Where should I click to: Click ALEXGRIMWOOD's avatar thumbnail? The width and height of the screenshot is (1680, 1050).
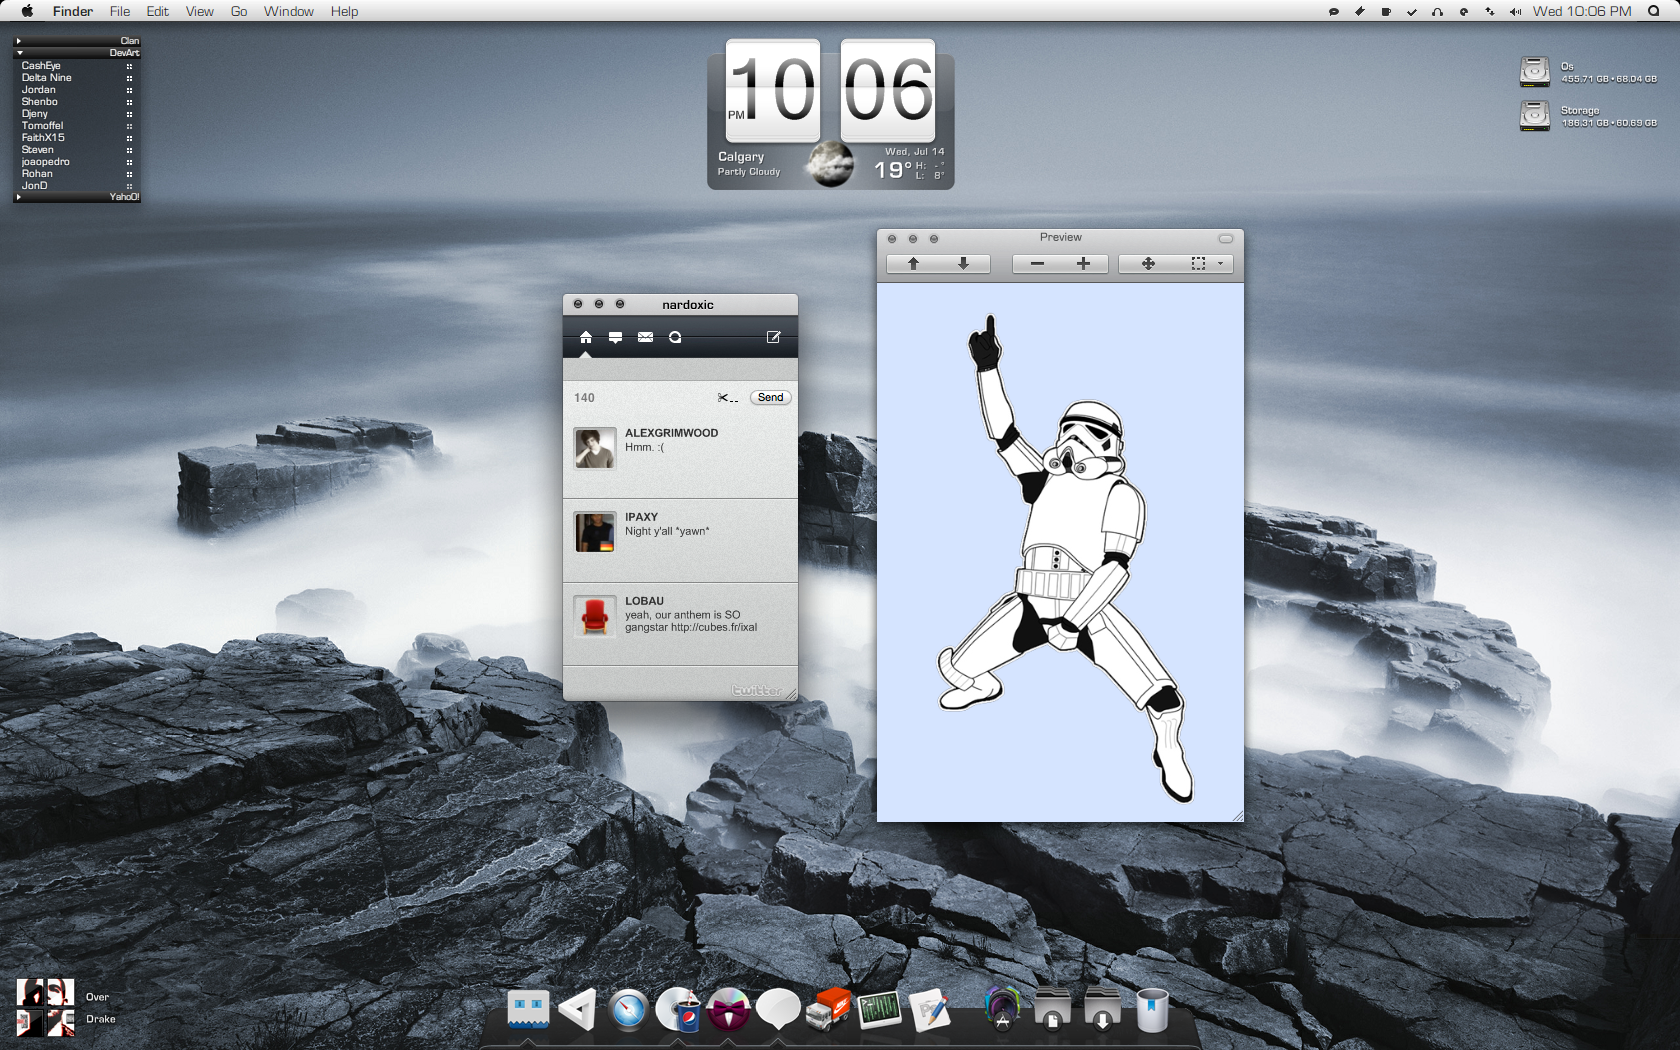pos(595,448)
